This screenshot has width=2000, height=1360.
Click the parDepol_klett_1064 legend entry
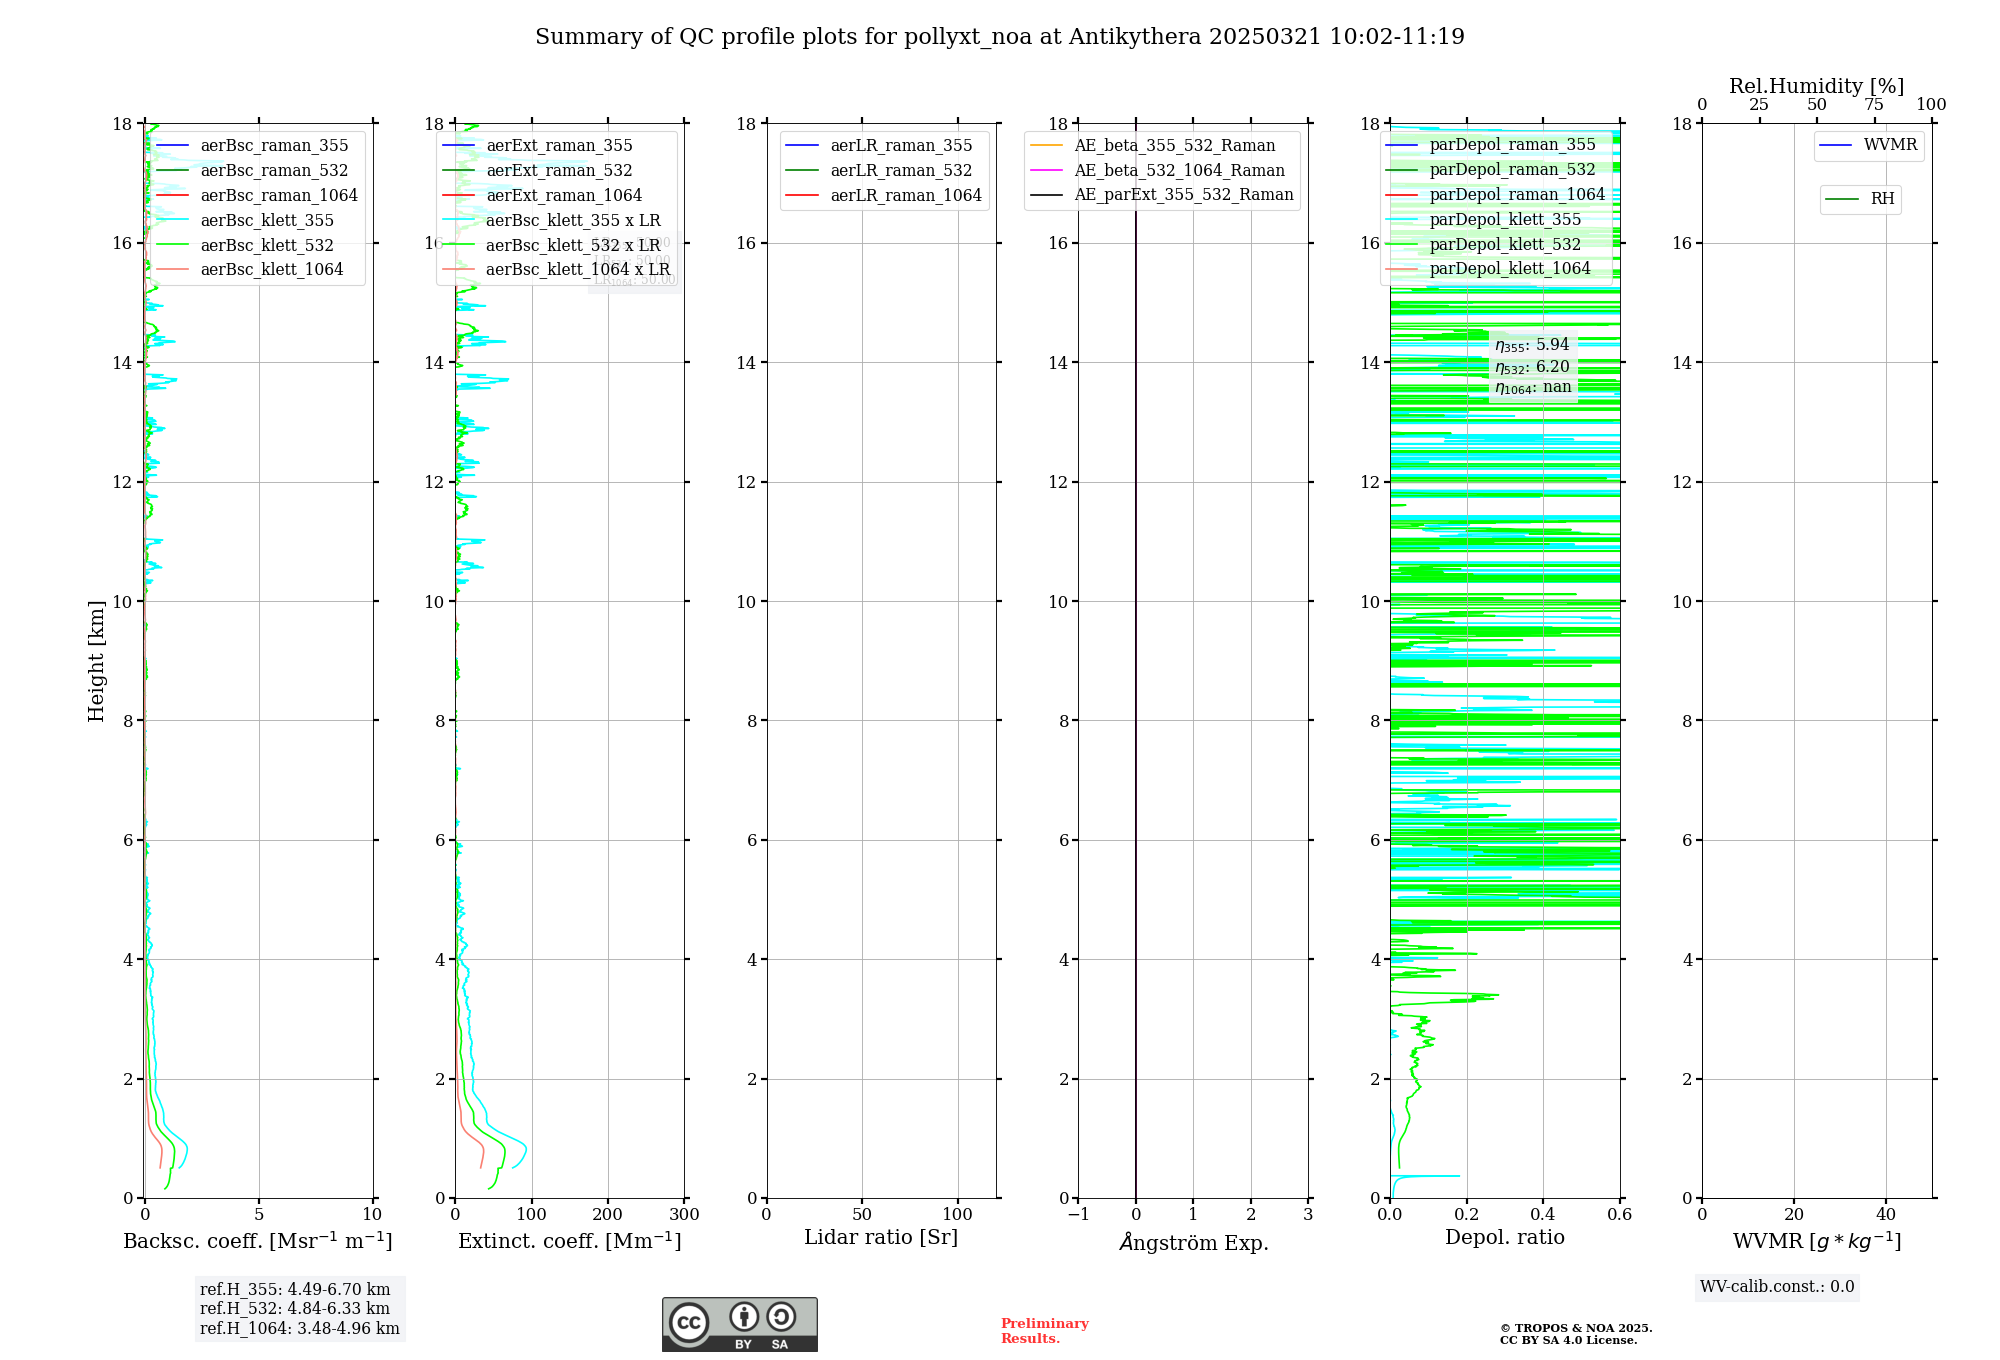coord(1489,269)
